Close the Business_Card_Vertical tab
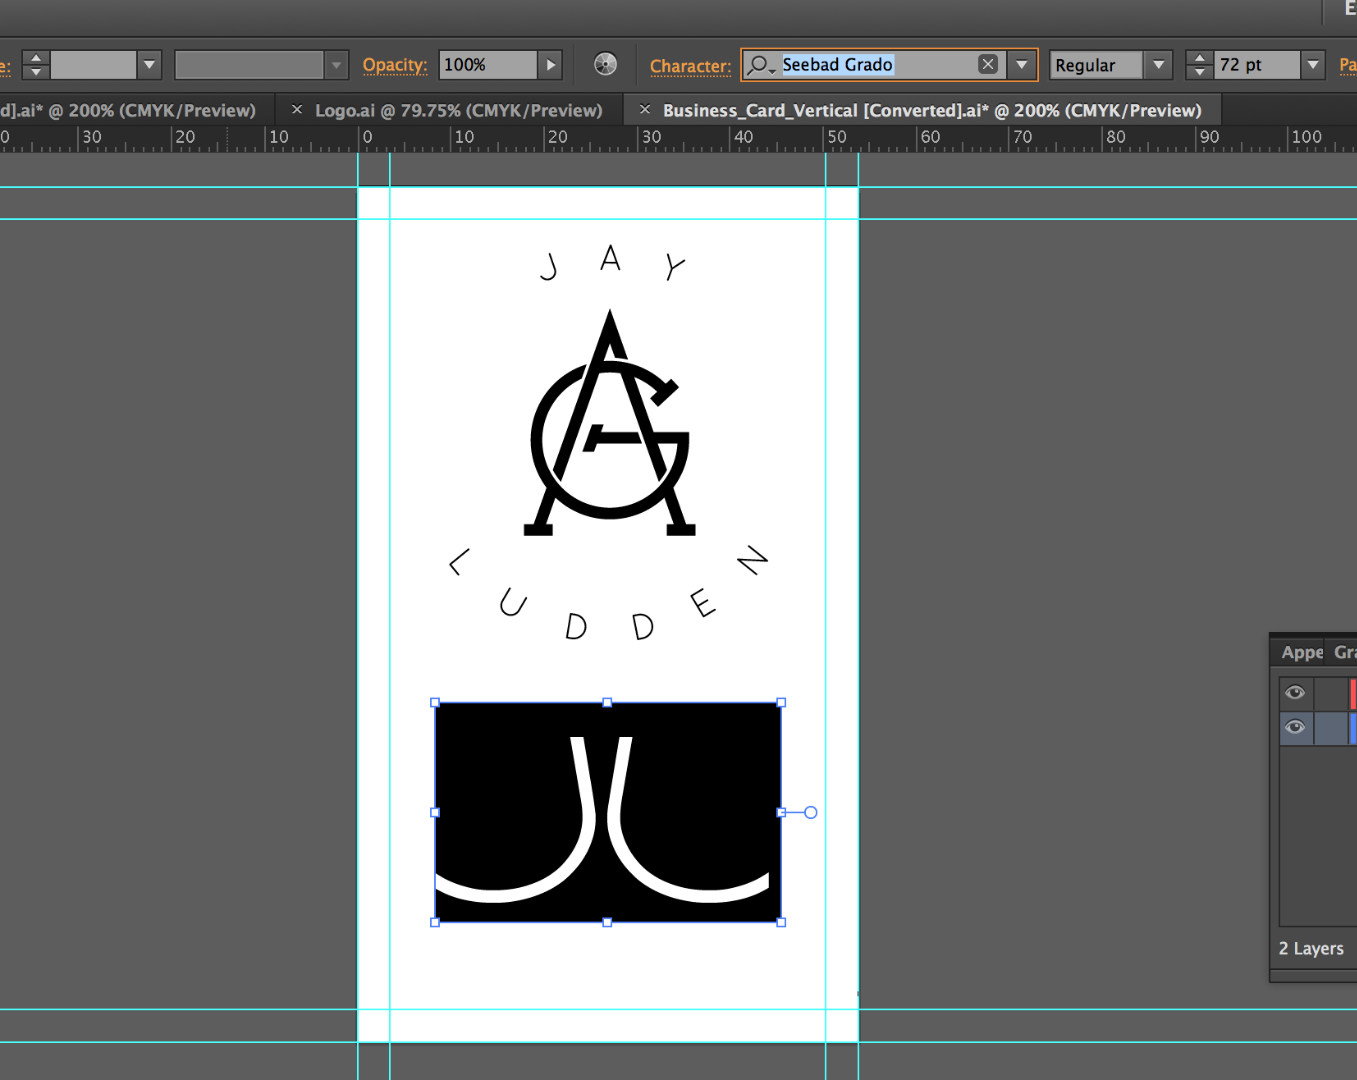This screenshot has height=1080, width=1357. (x=645, y=109)
